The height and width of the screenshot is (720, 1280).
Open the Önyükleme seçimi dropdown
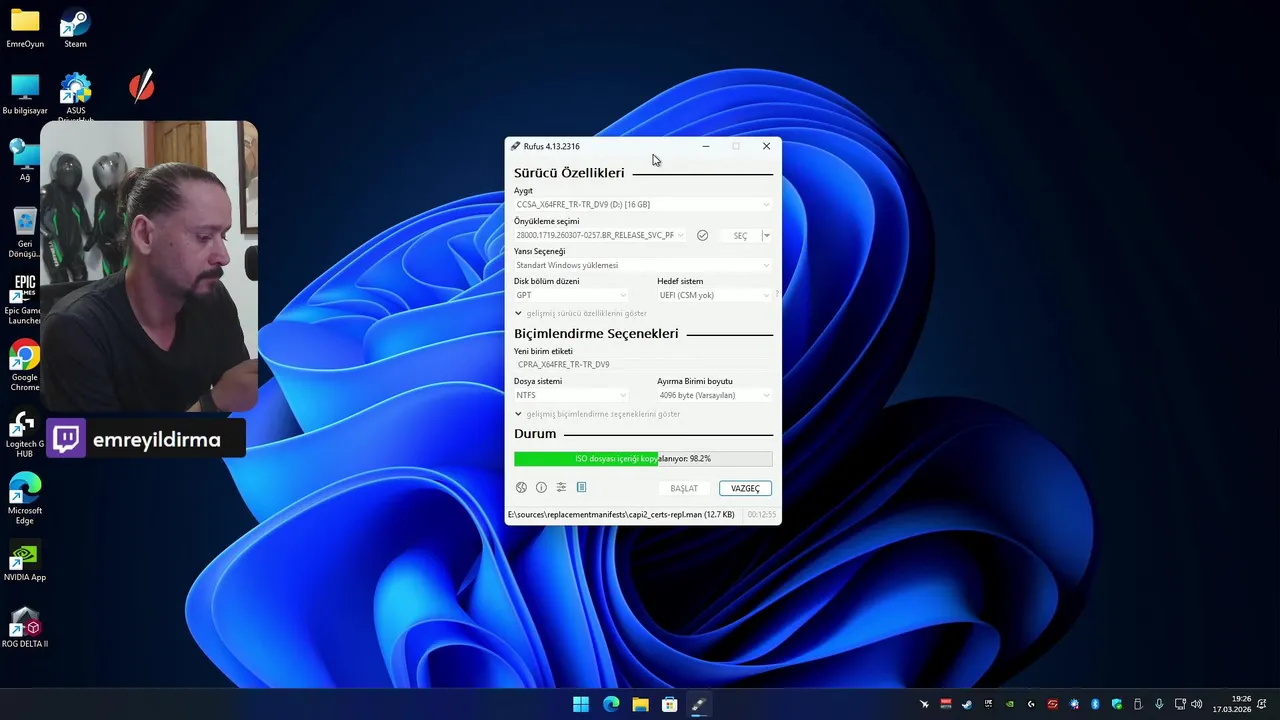600,235
